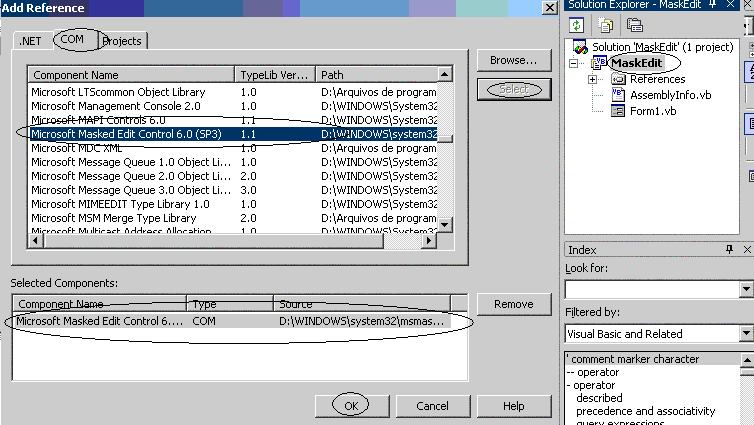Click Selected Components' Component Name header

click(100, 304)
